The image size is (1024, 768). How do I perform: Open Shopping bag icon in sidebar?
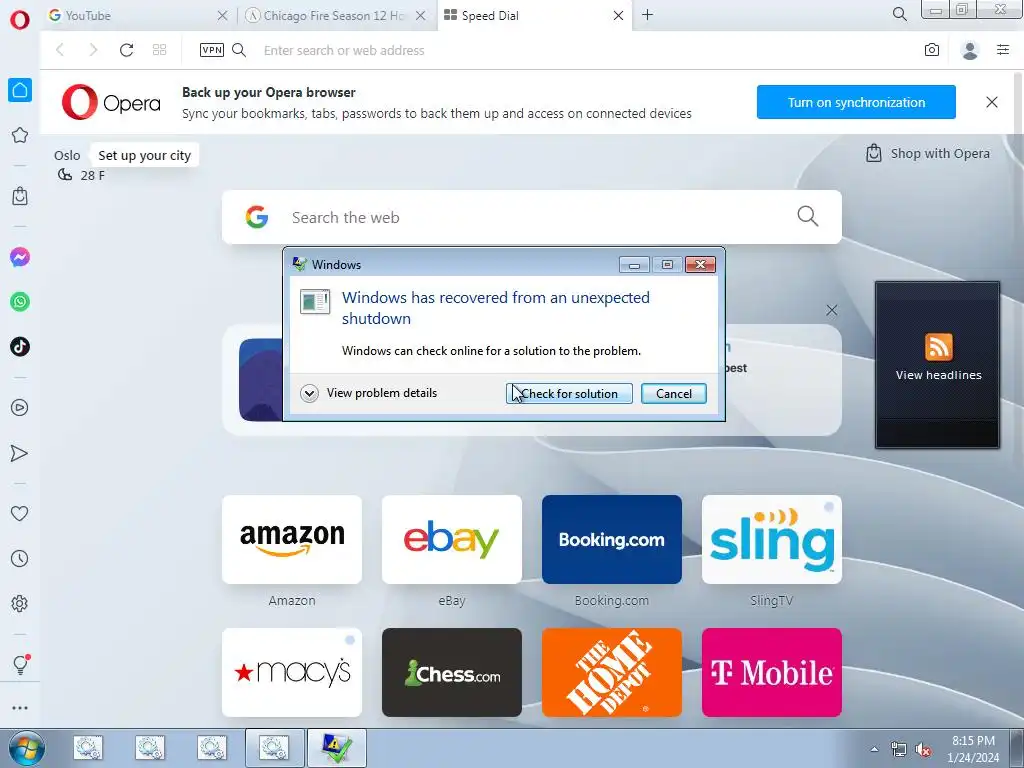point(20,196)
